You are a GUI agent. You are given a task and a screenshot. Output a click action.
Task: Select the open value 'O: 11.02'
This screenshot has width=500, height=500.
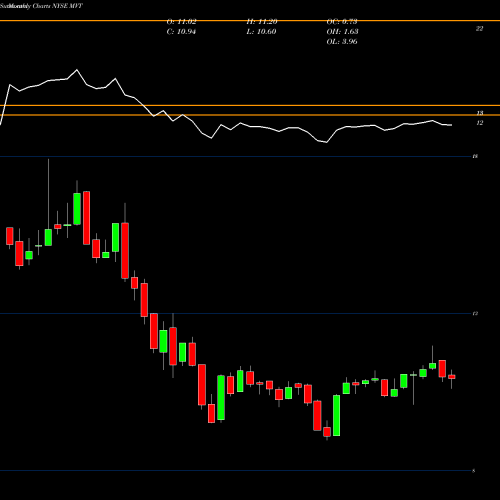pyautogui.click(x=181, y=22)
